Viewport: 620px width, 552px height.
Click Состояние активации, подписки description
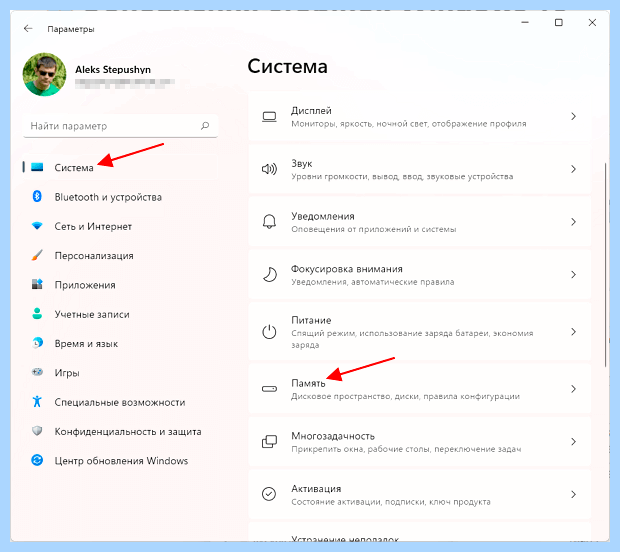391,502
